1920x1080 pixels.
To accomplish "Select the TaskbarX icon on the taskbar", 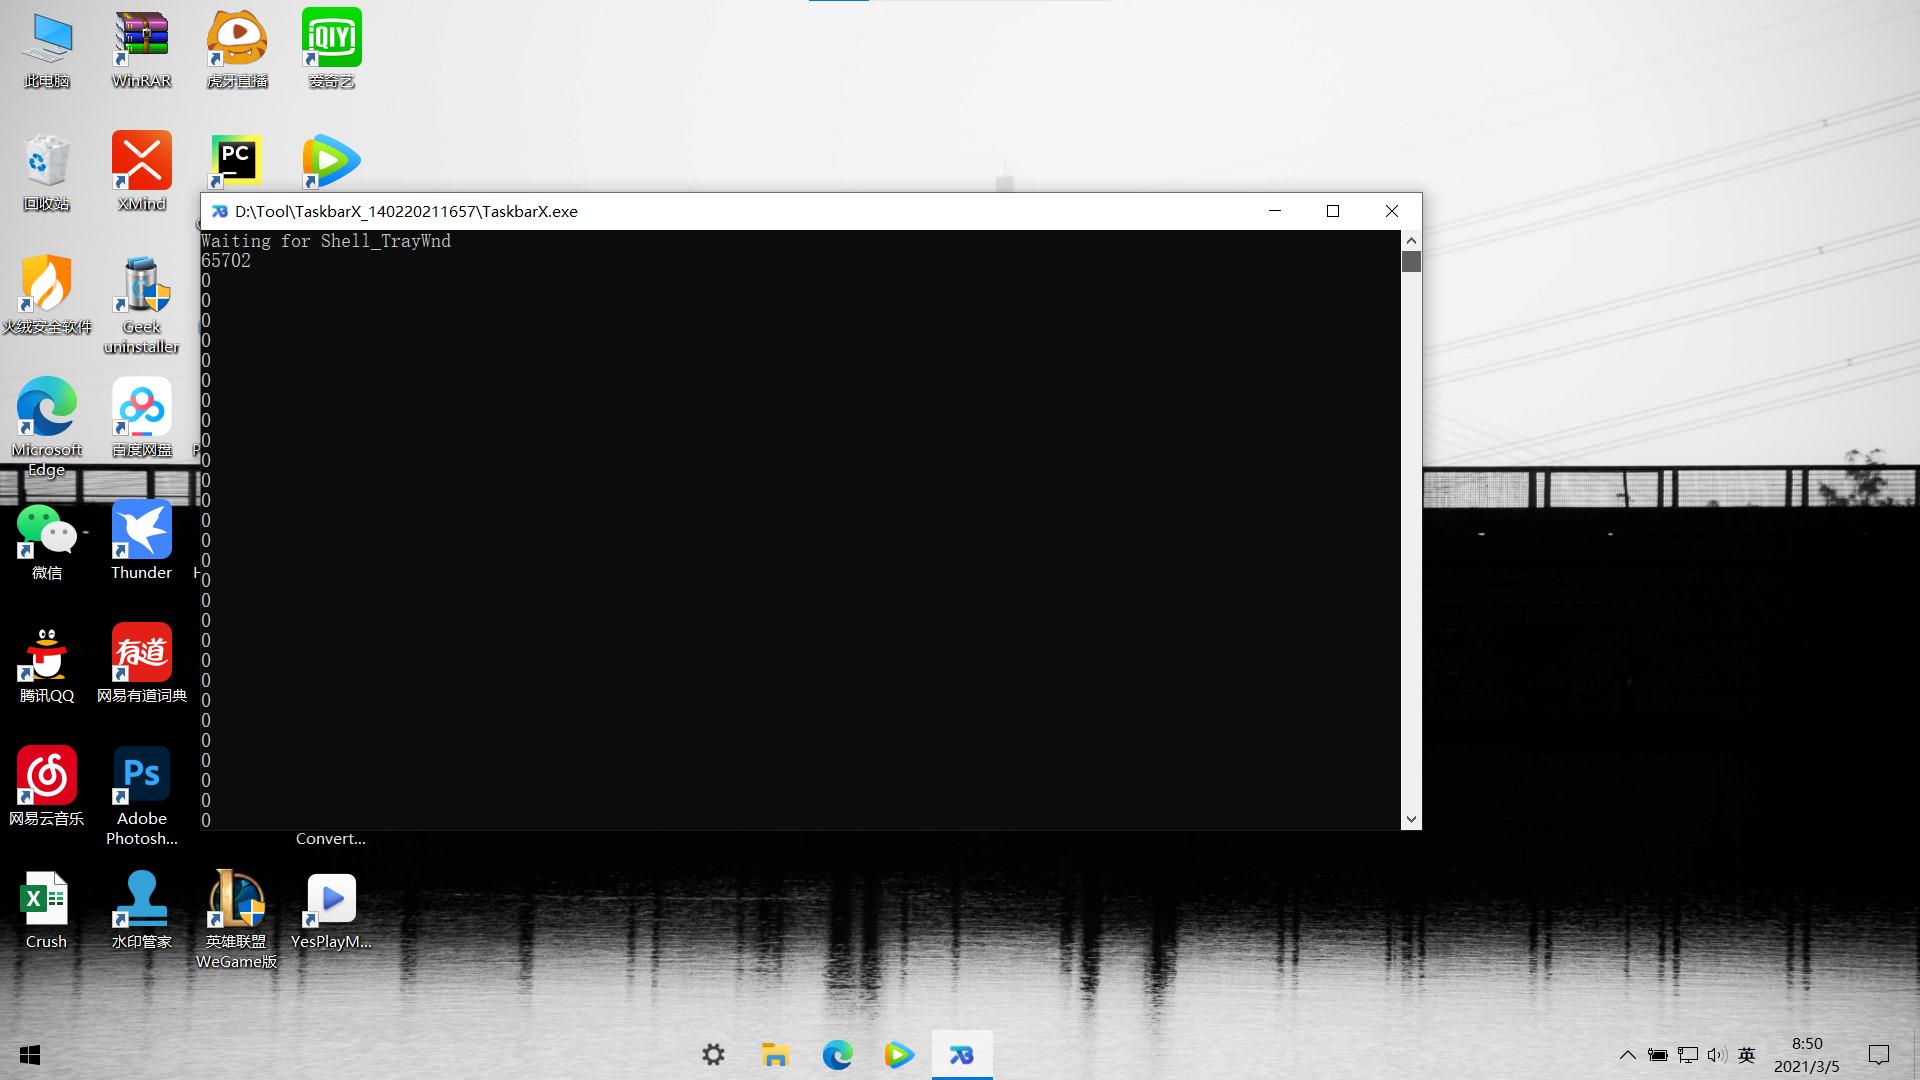I will point(961,1054).
